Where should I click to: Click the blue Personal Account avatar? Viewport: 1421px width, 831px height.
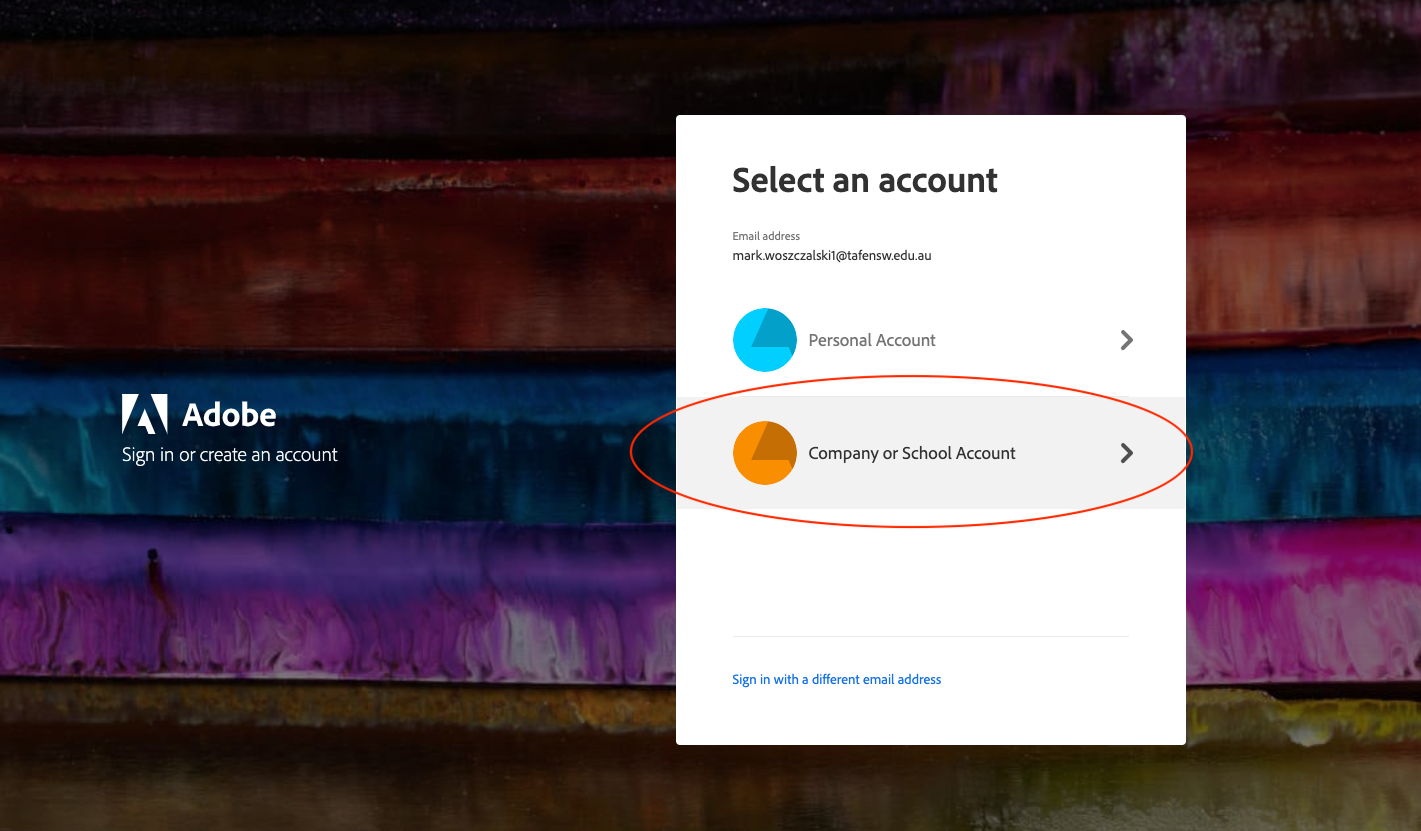coord(765,340)
